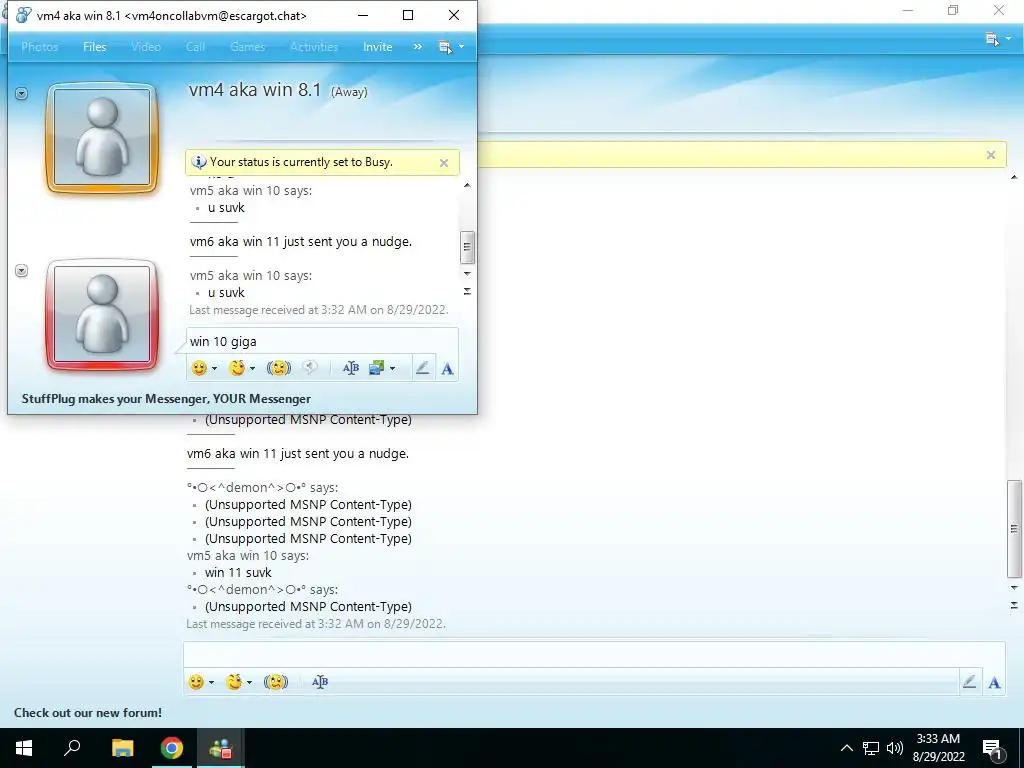
Task: Switch to handwriting pen in vm4 chat
Action: [423, 368]
